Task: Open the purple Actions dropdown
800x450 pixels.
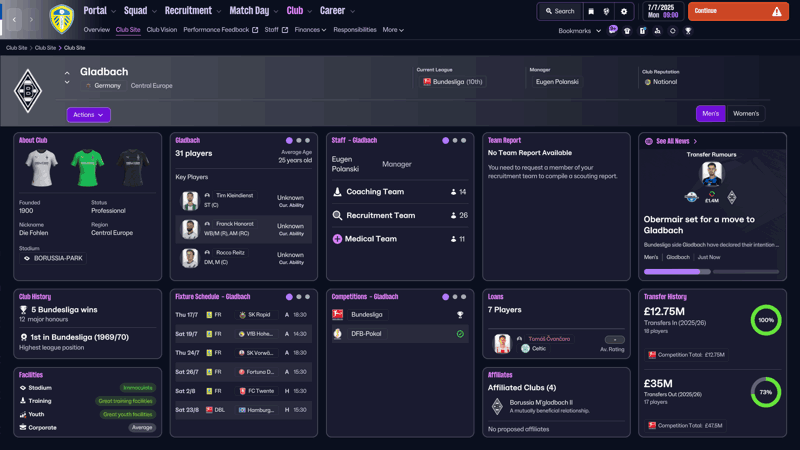Action: [x=88, y=115]
